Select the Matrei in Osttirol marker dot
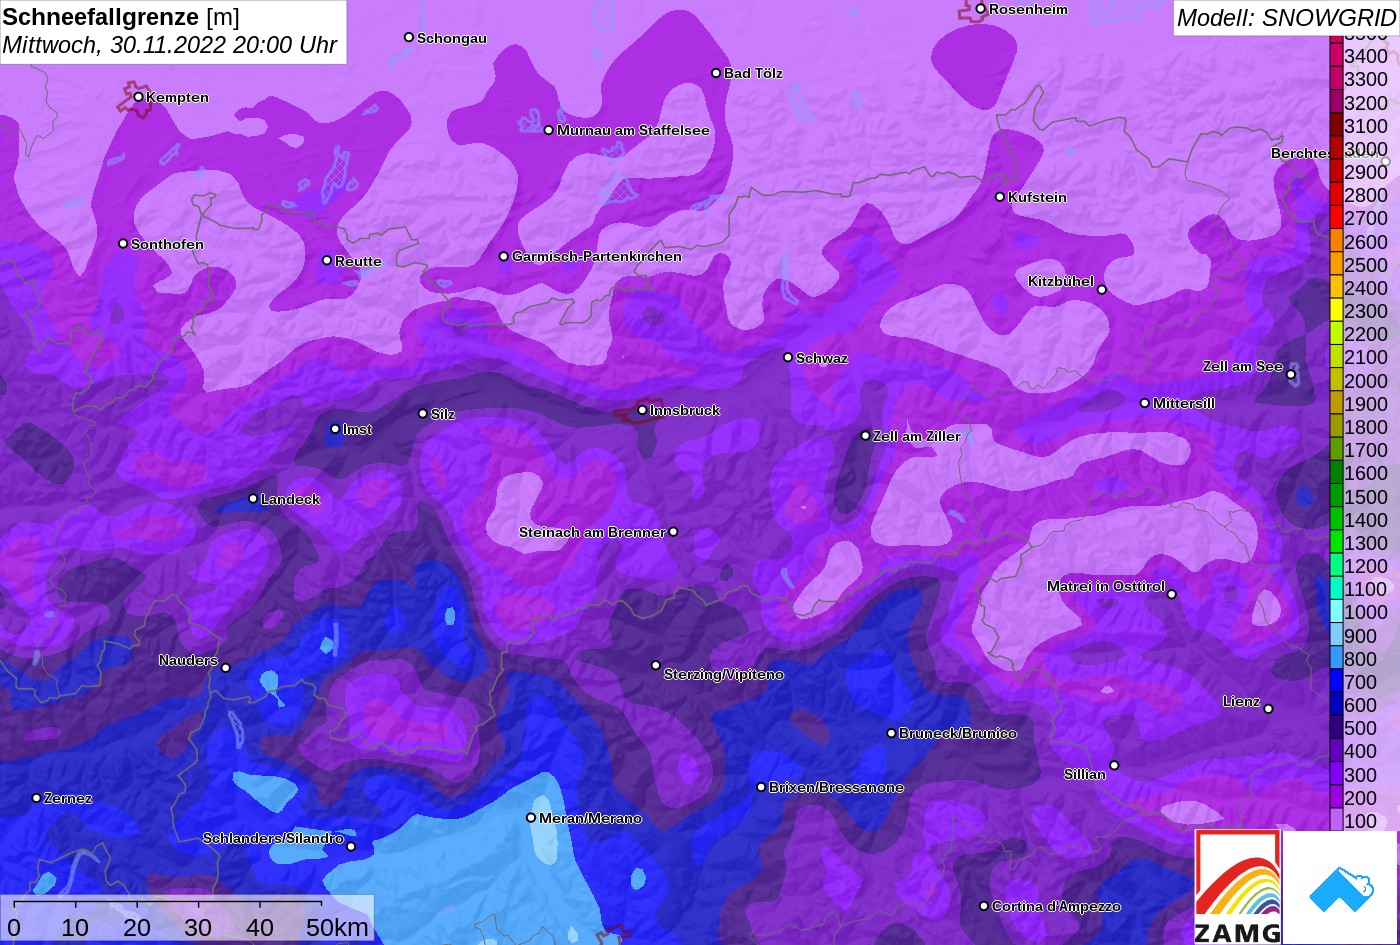This screenshot has height=945, width=1400. tap(1172, 595)
